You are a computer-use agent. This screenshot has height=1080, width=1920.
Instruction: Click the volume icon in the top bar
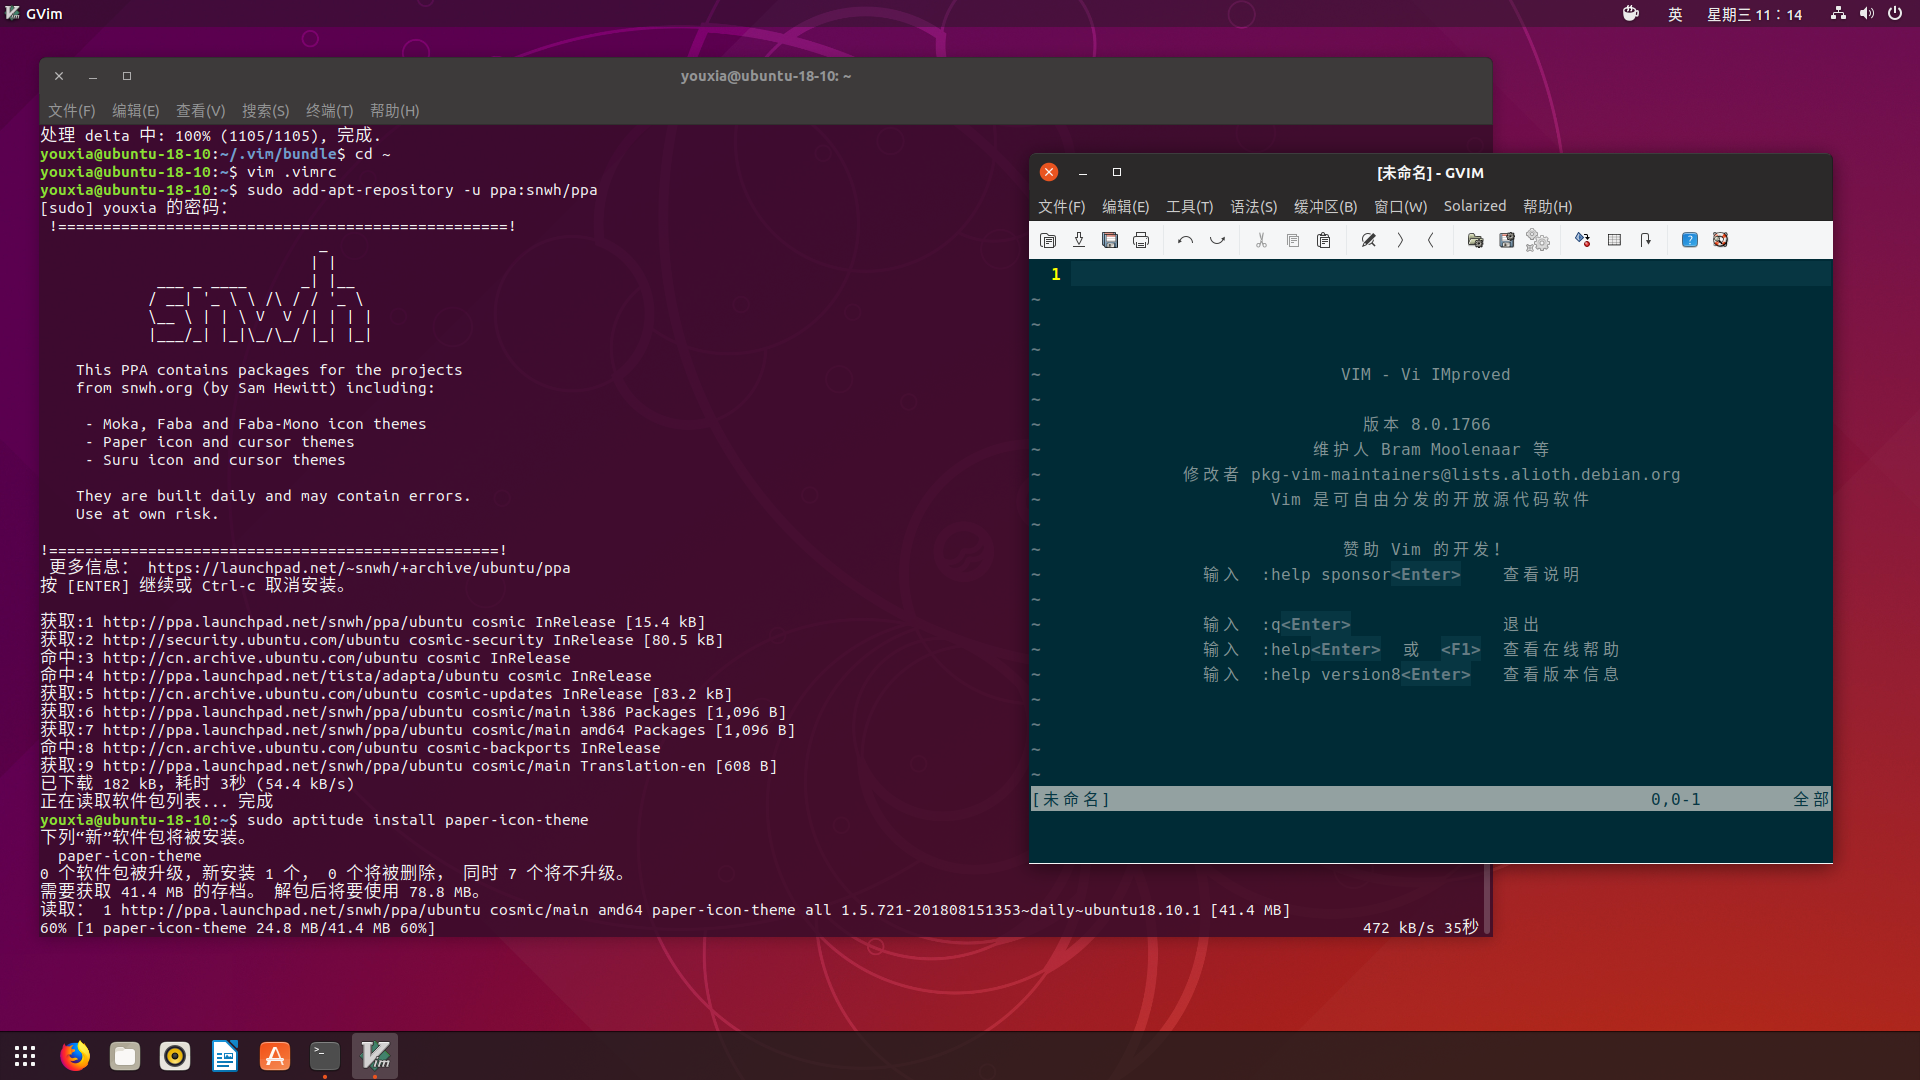tap(1866, 14)
